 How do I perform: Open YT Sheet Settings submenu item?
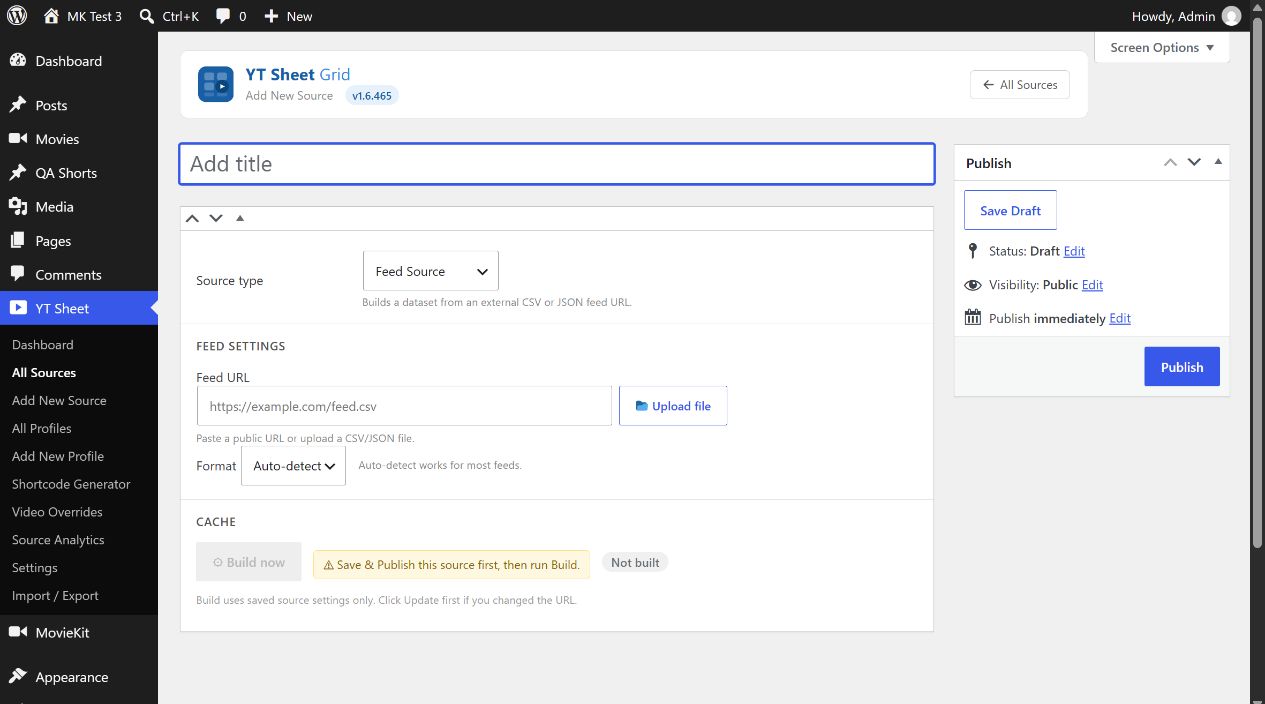click(35, 568)
